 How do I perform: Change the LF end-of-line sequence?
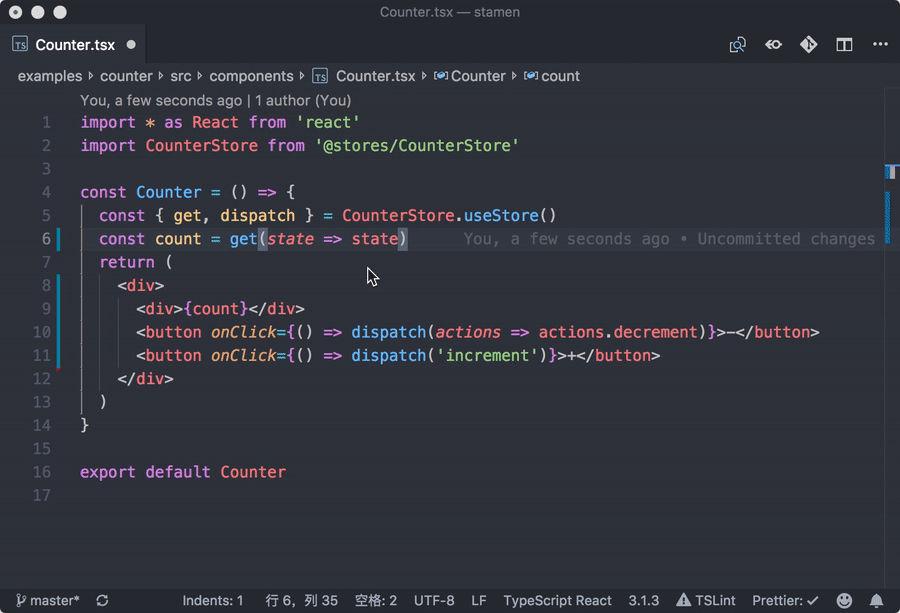[x=479, y=600]
